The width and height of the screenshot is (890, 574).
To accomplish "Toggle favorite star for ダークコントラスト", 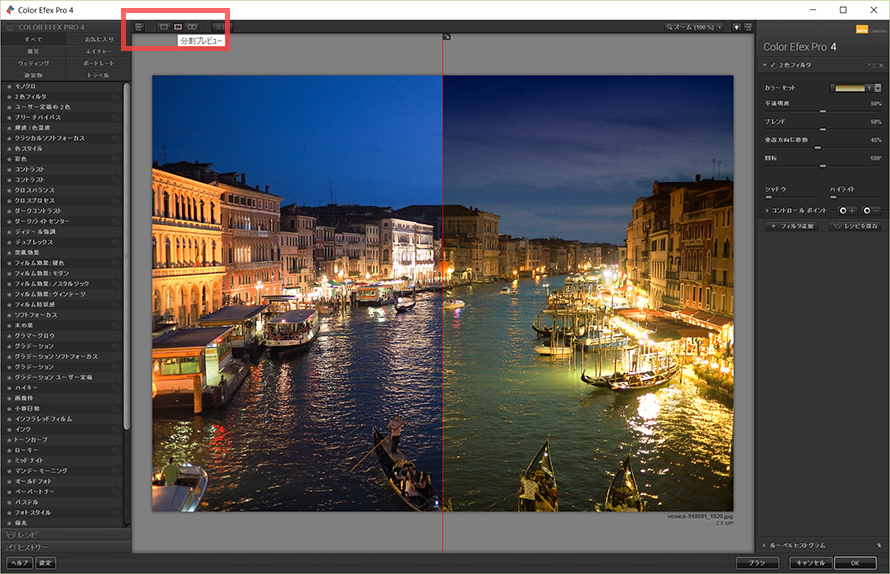I will [9, 211].
